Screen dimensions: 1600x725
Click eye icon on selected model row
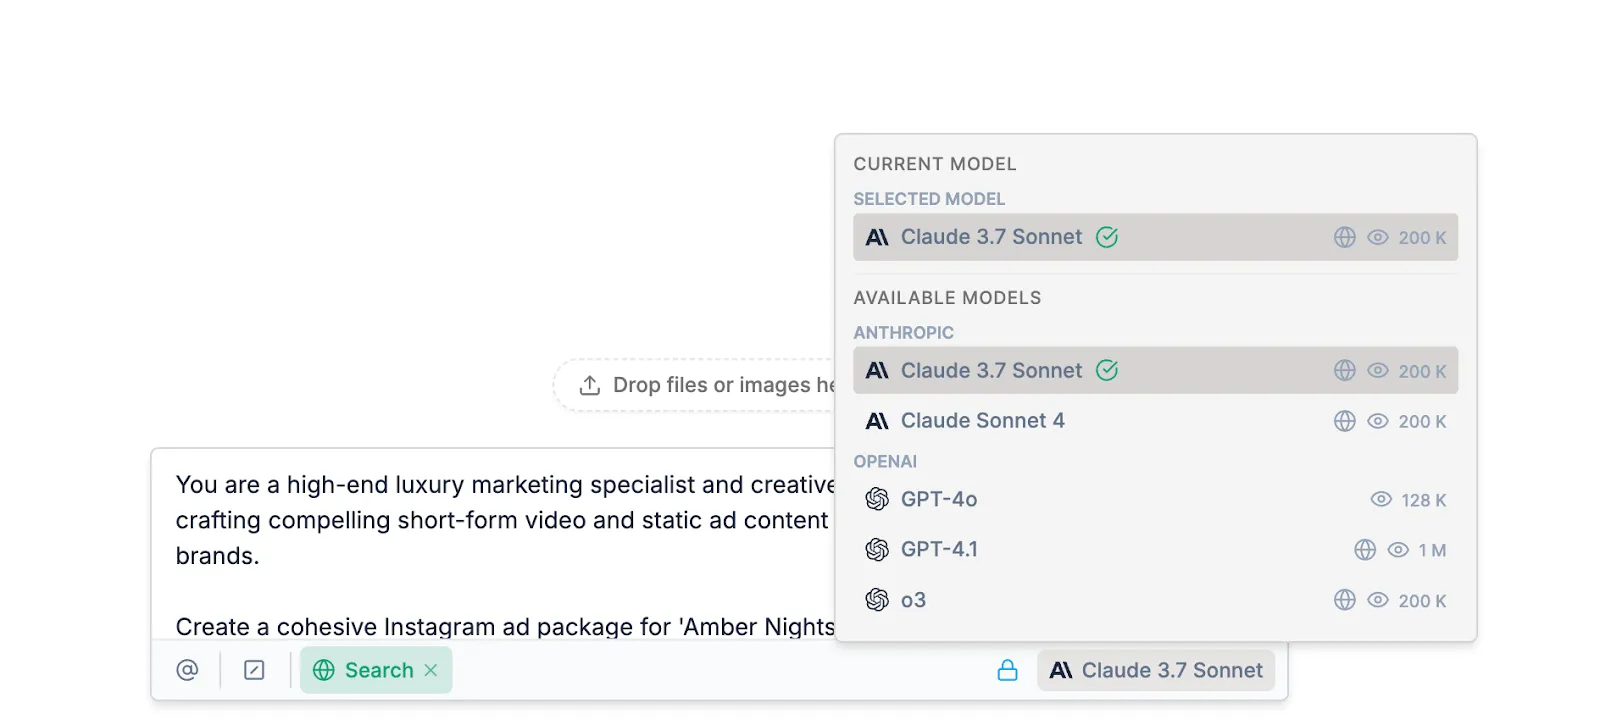click(1378, 237)
